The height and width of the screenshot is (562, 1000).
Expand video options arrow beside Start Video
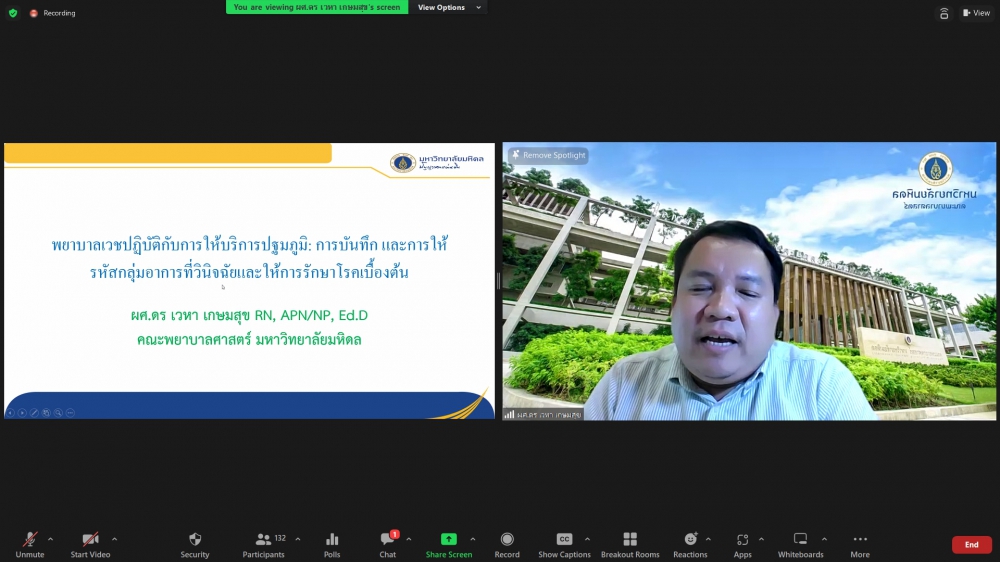tap(114, 539)
